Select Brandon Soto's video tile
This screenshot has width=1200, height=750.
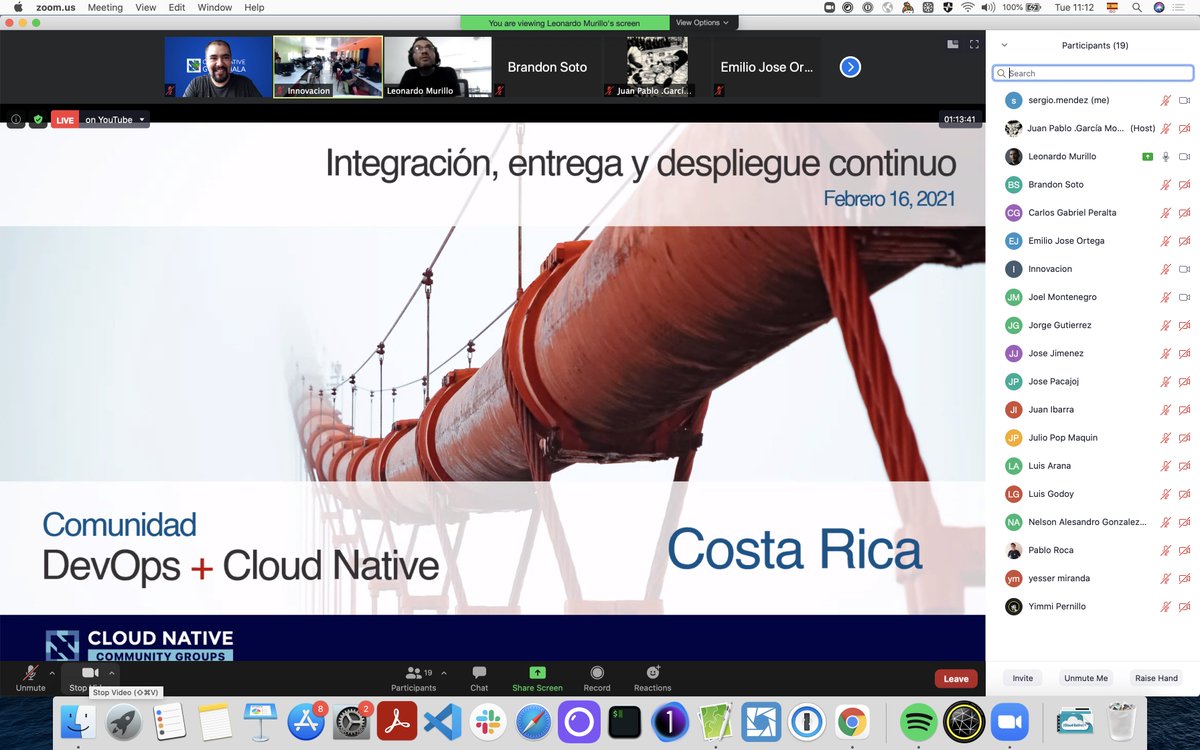[x=547, y=67]
